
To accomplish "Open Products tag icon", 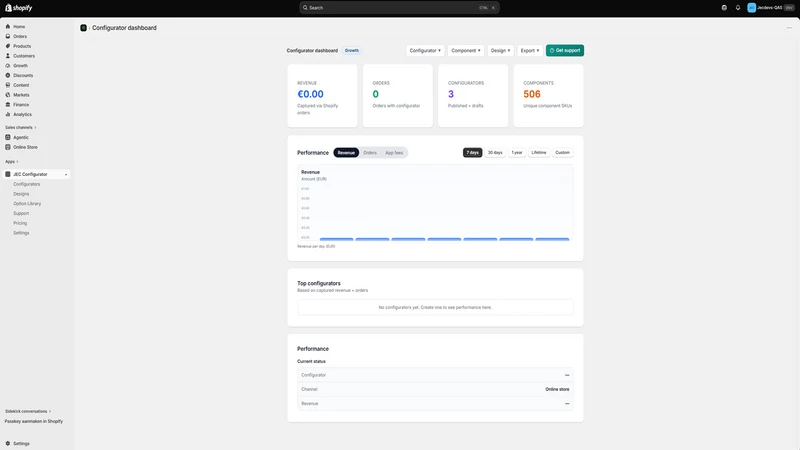I will [x=8, y=46].
